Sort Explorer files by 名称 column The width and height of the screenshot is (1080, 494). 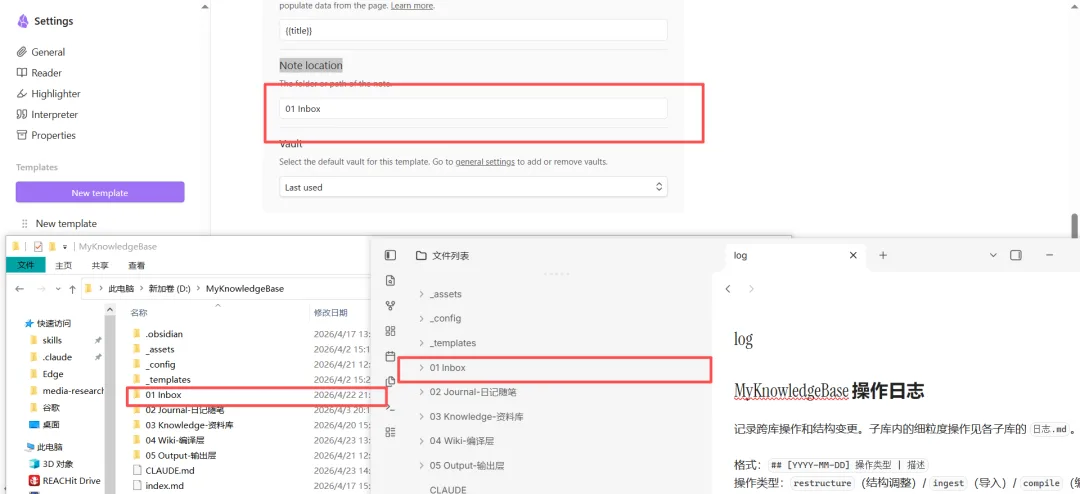[x=139, y=312]
